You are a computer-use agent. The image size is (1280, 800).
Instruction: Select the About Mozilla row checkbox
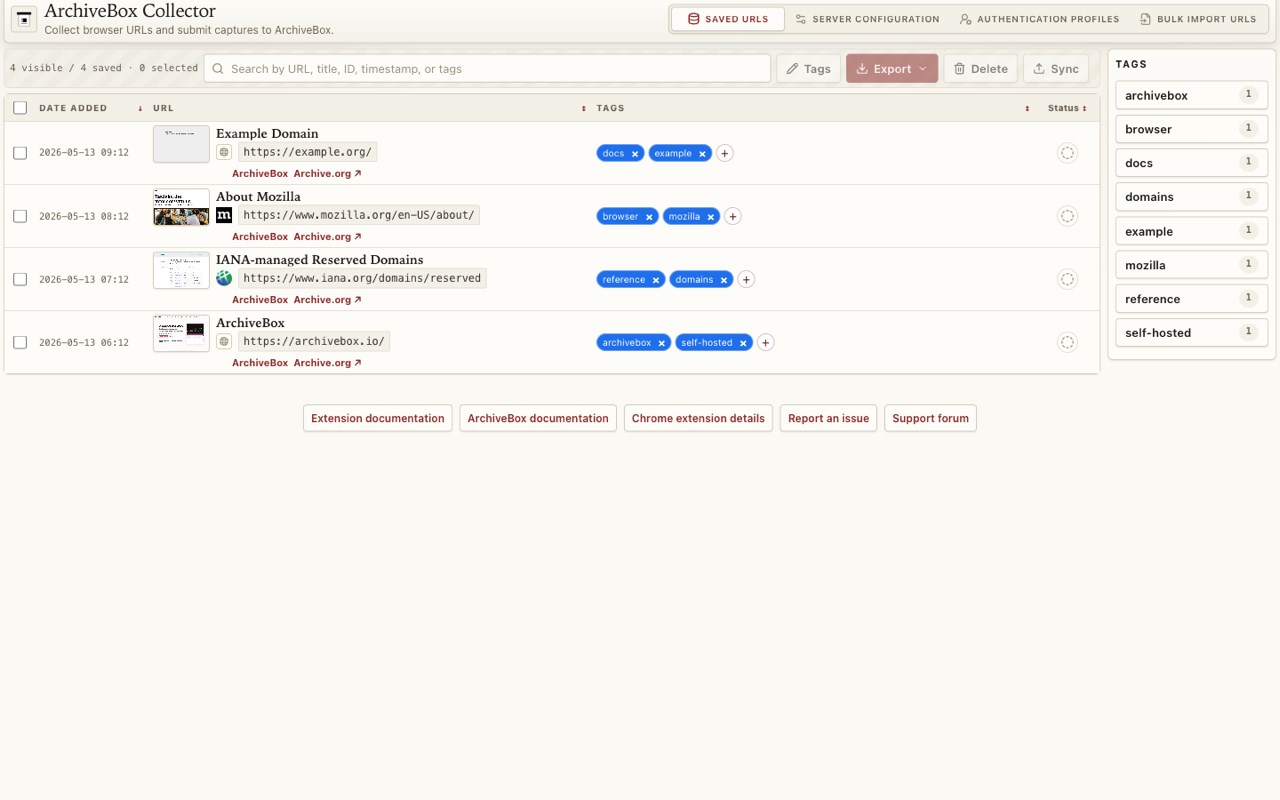pos(20,216)
